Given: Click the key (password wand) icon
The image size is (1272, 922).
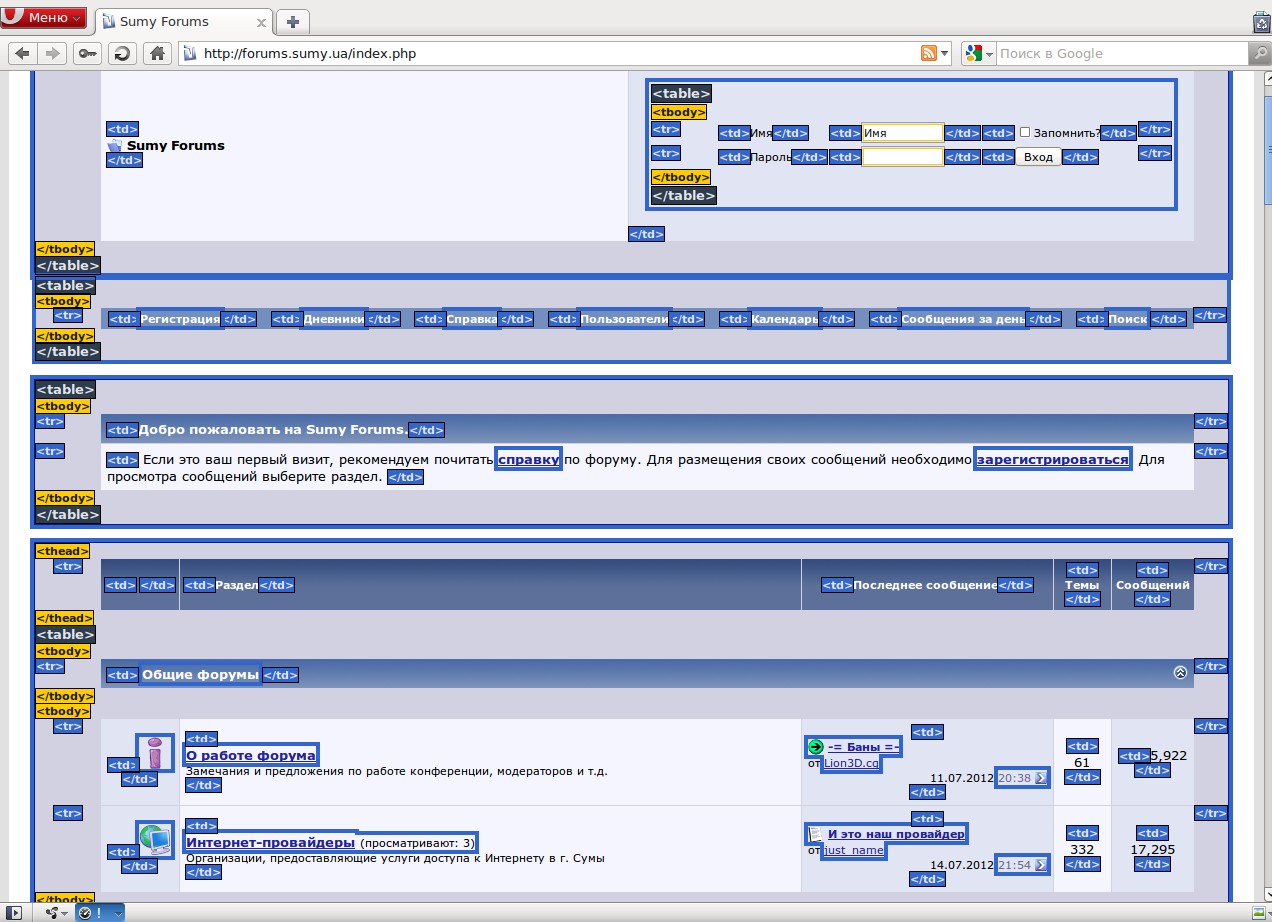Looking at the screenshot, I should [88, 54].
